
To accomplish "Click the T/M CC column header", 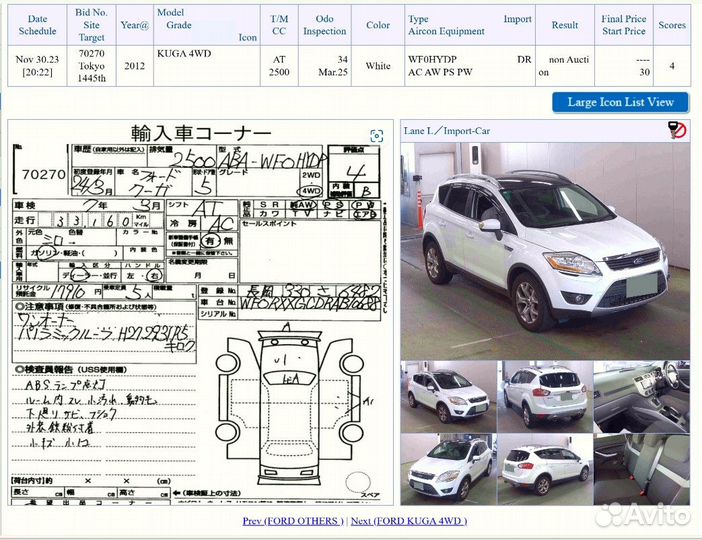I will pyautogui.click(x=279, y=25).
